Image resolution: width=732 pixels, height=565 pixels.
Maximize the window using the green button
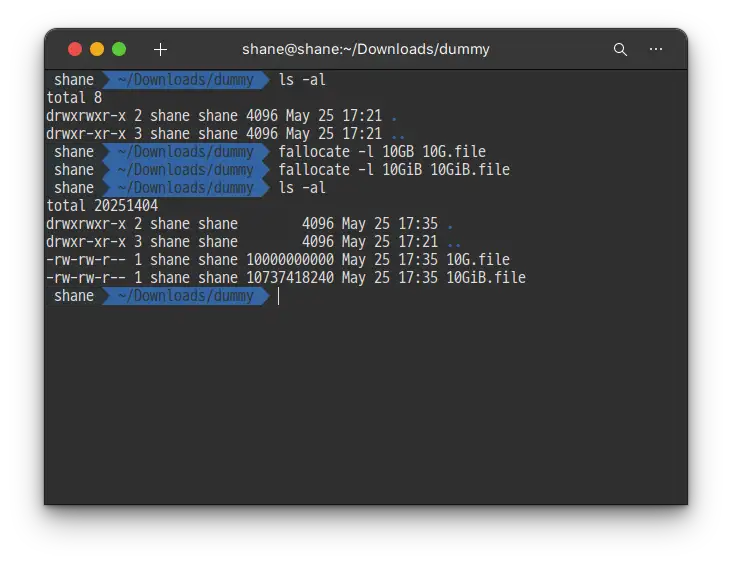click(x=119, y=49)
